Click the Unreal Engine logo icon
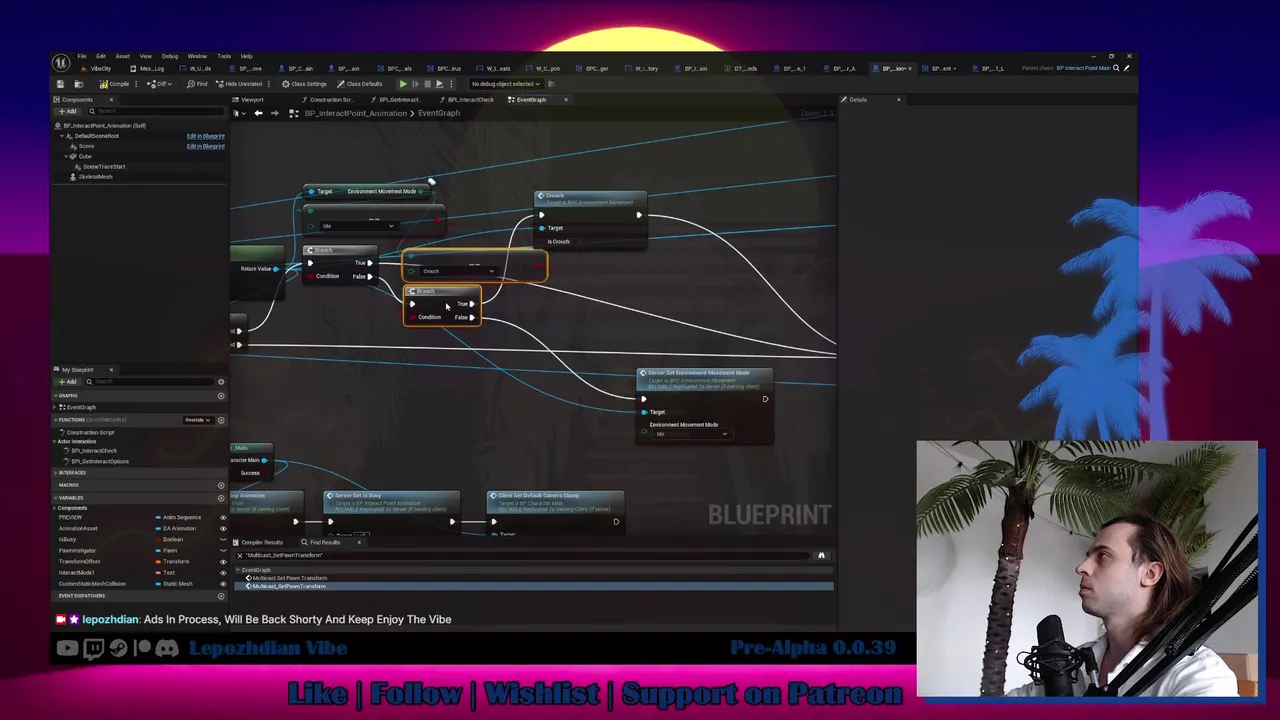The width and height of the screenshot is (1280, 720). click(62, 64)
